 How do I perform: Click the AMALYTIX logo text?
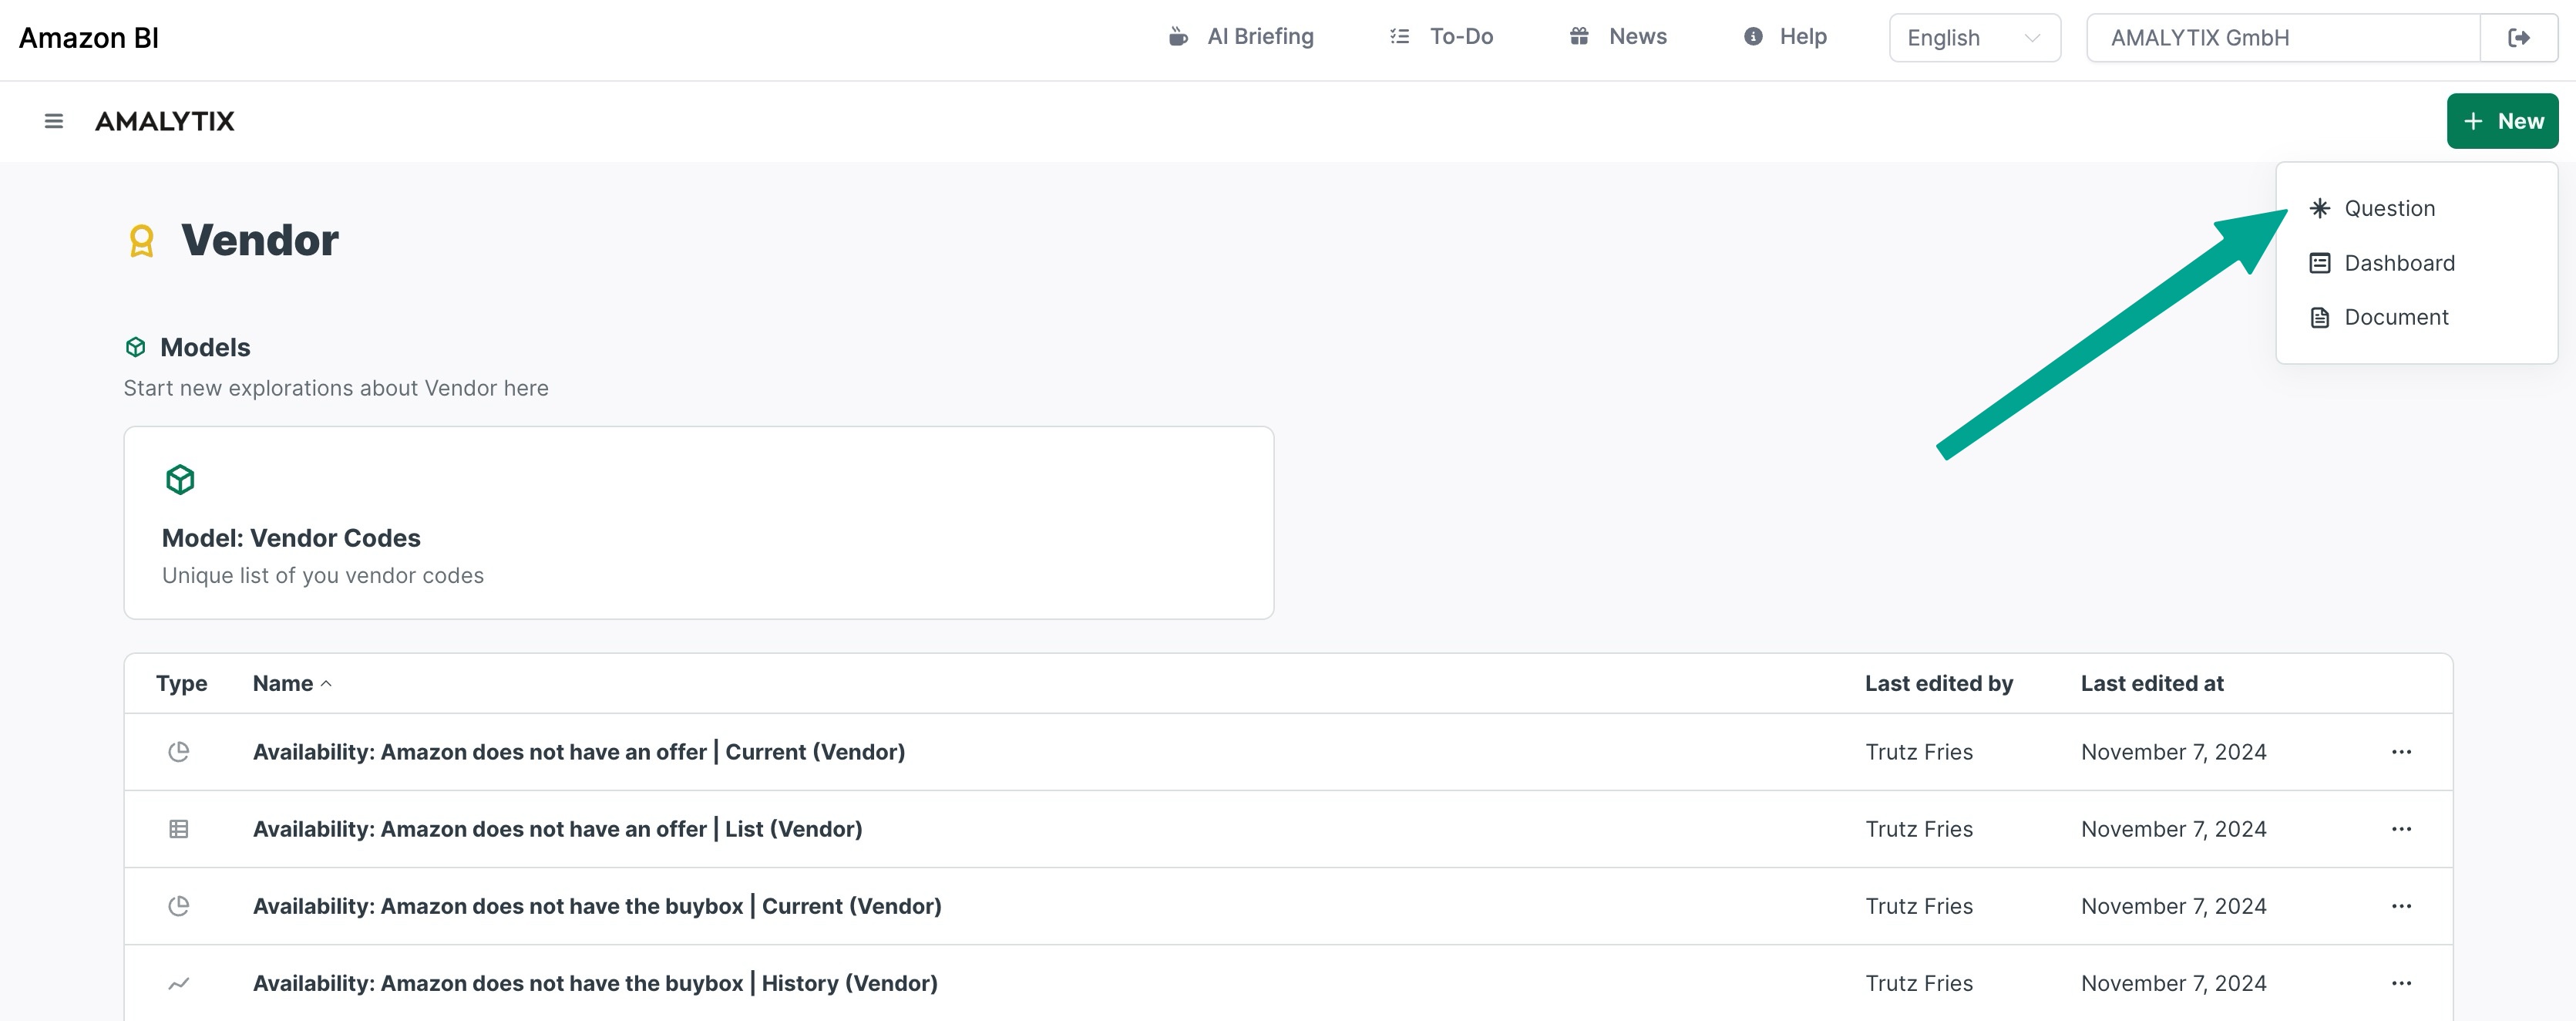click(165, 121)
